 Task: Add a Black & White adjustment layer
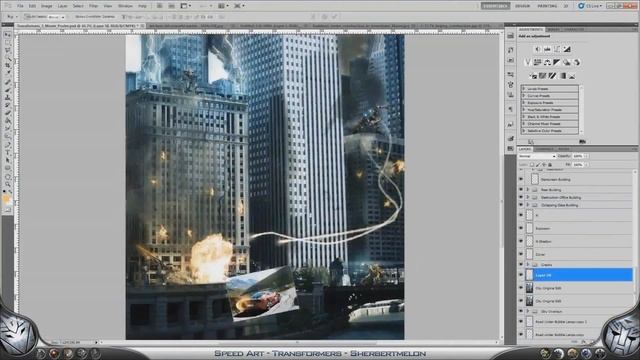tap(557, 62)
